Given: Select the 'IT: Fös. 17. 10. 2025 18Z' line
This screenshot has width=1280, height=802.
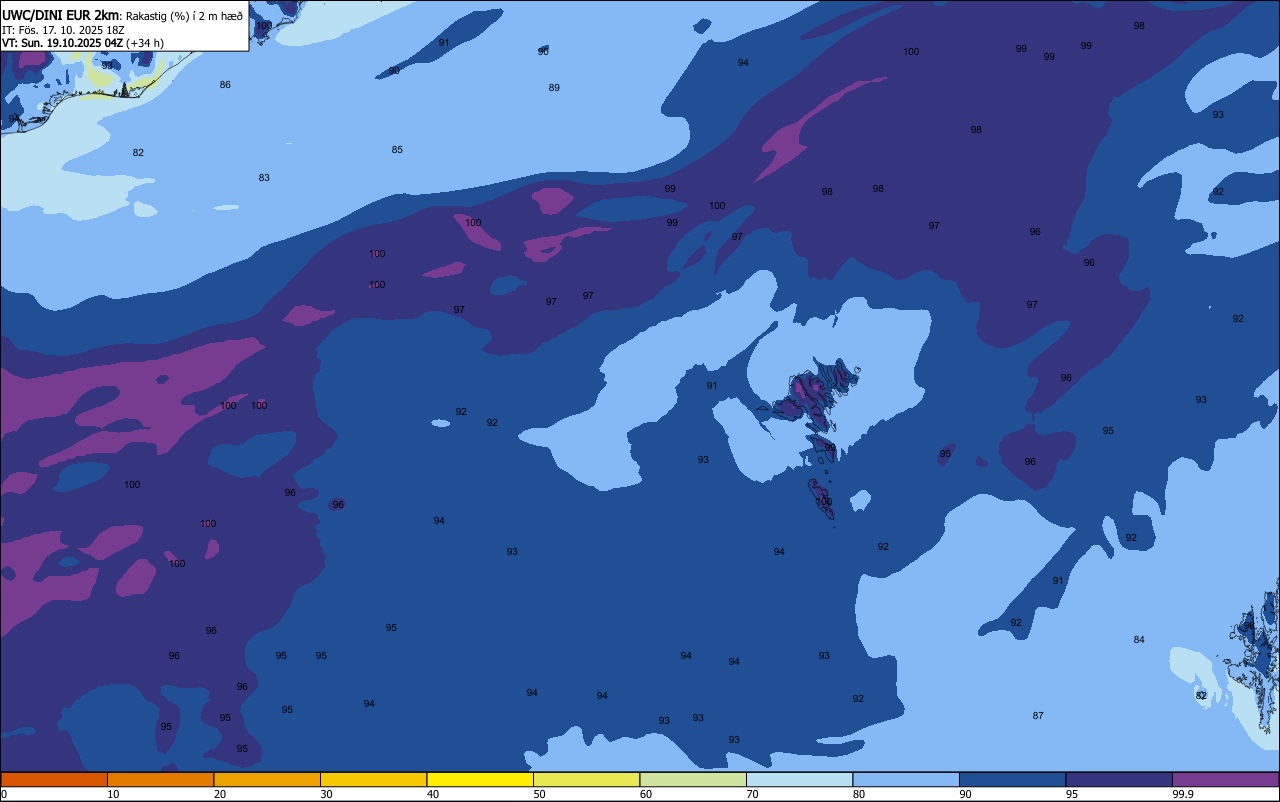Looking at the screenshot, I should click(x=64, y=30).
